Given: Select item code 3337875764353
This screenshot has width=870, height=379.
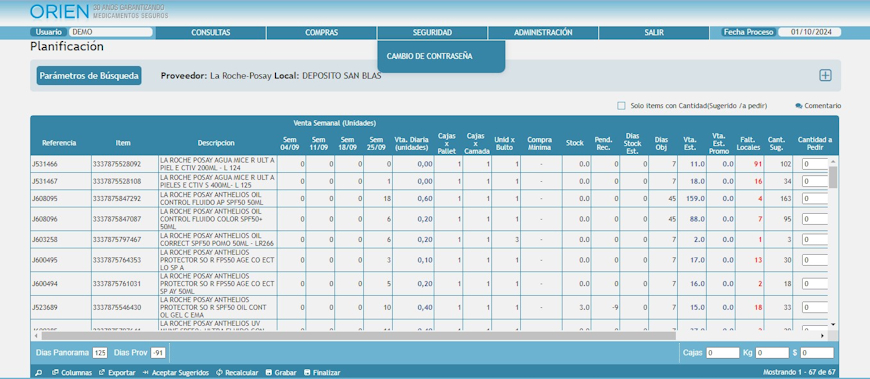Looking at the screenshot, I should tap(117, 260).
